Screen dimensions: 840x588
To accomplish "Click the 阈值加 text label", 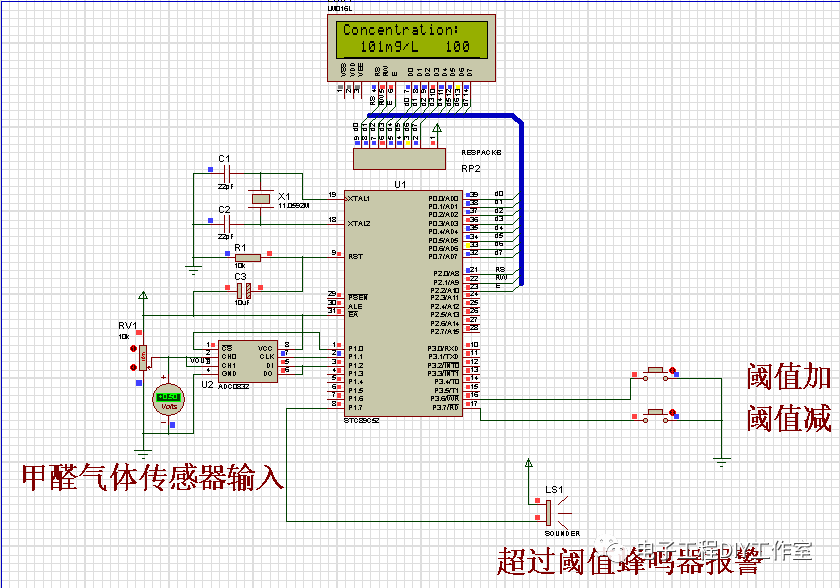I will pos(789,377).
